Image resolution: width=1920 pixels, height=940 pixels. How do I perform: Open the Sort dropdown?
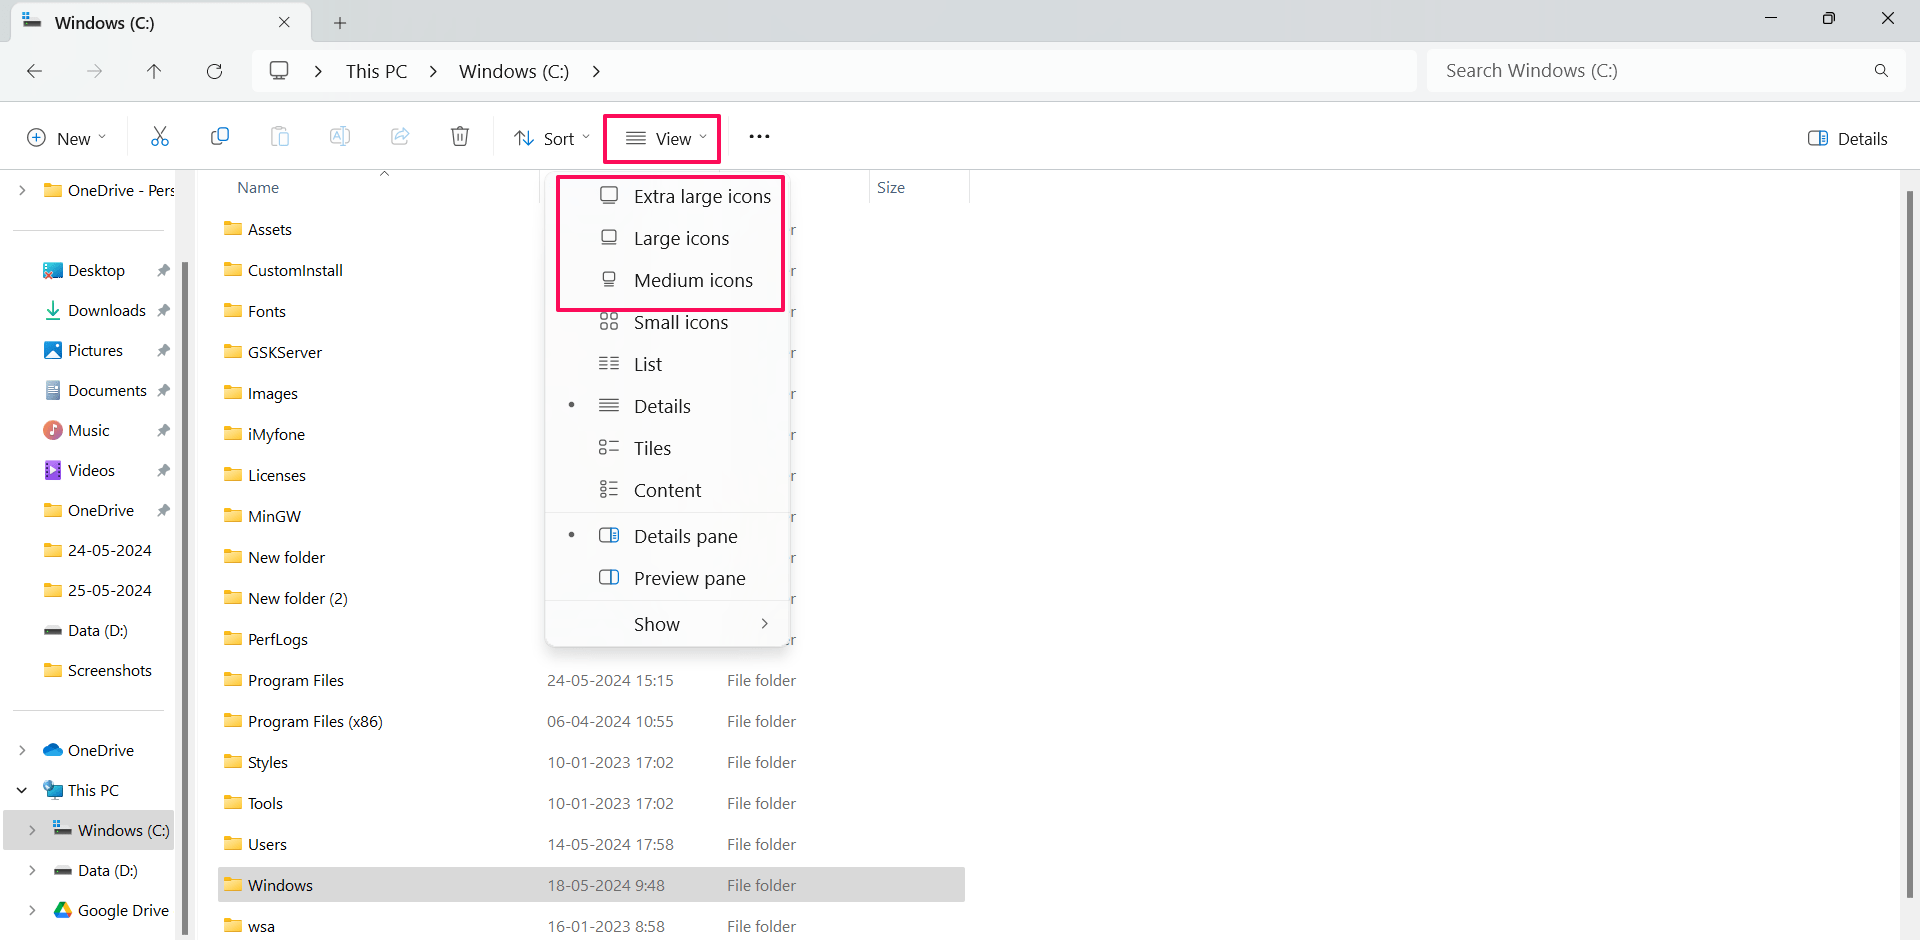click(x=551, y=138)
